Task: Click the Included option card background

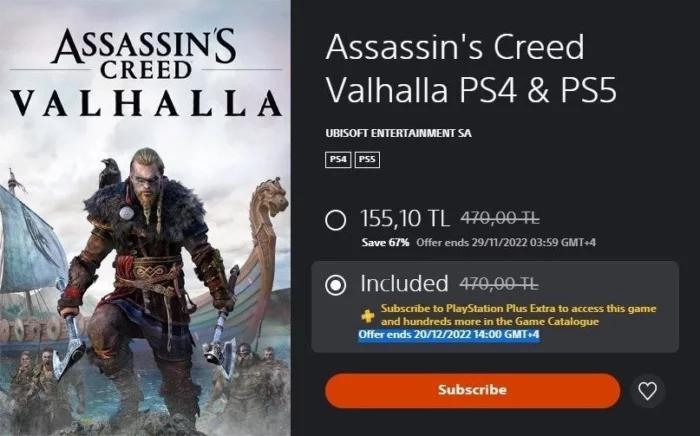Action: 495,307
